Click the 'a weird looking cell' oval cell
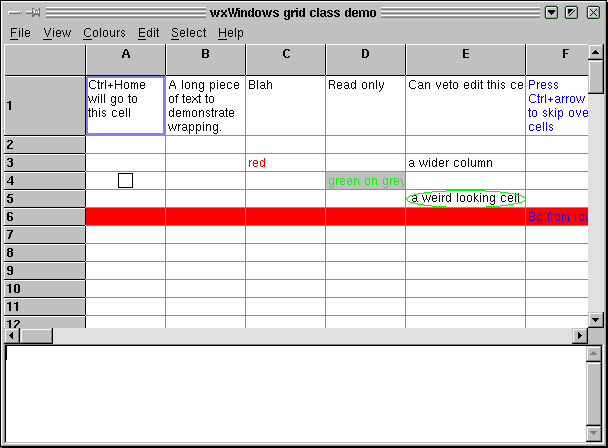 pos(466,199)
